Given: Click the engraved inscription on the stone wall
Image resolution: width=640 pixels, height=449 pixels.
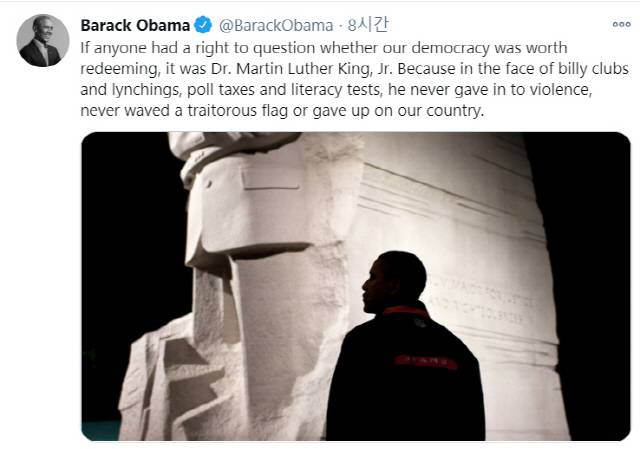Looking at the screenshot, I should (x=480, y=302).
